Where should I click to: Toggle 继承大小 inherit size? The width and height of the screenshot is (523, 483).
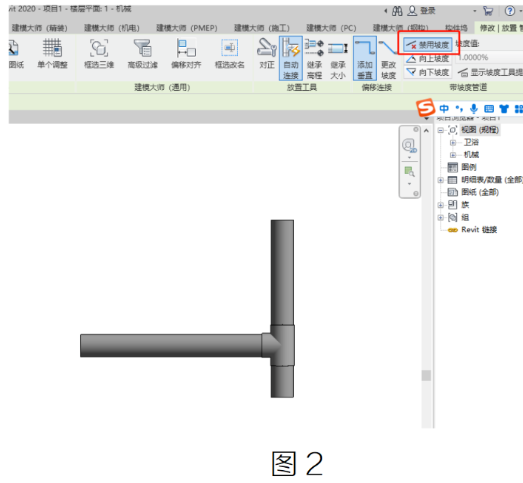(338, 59)
